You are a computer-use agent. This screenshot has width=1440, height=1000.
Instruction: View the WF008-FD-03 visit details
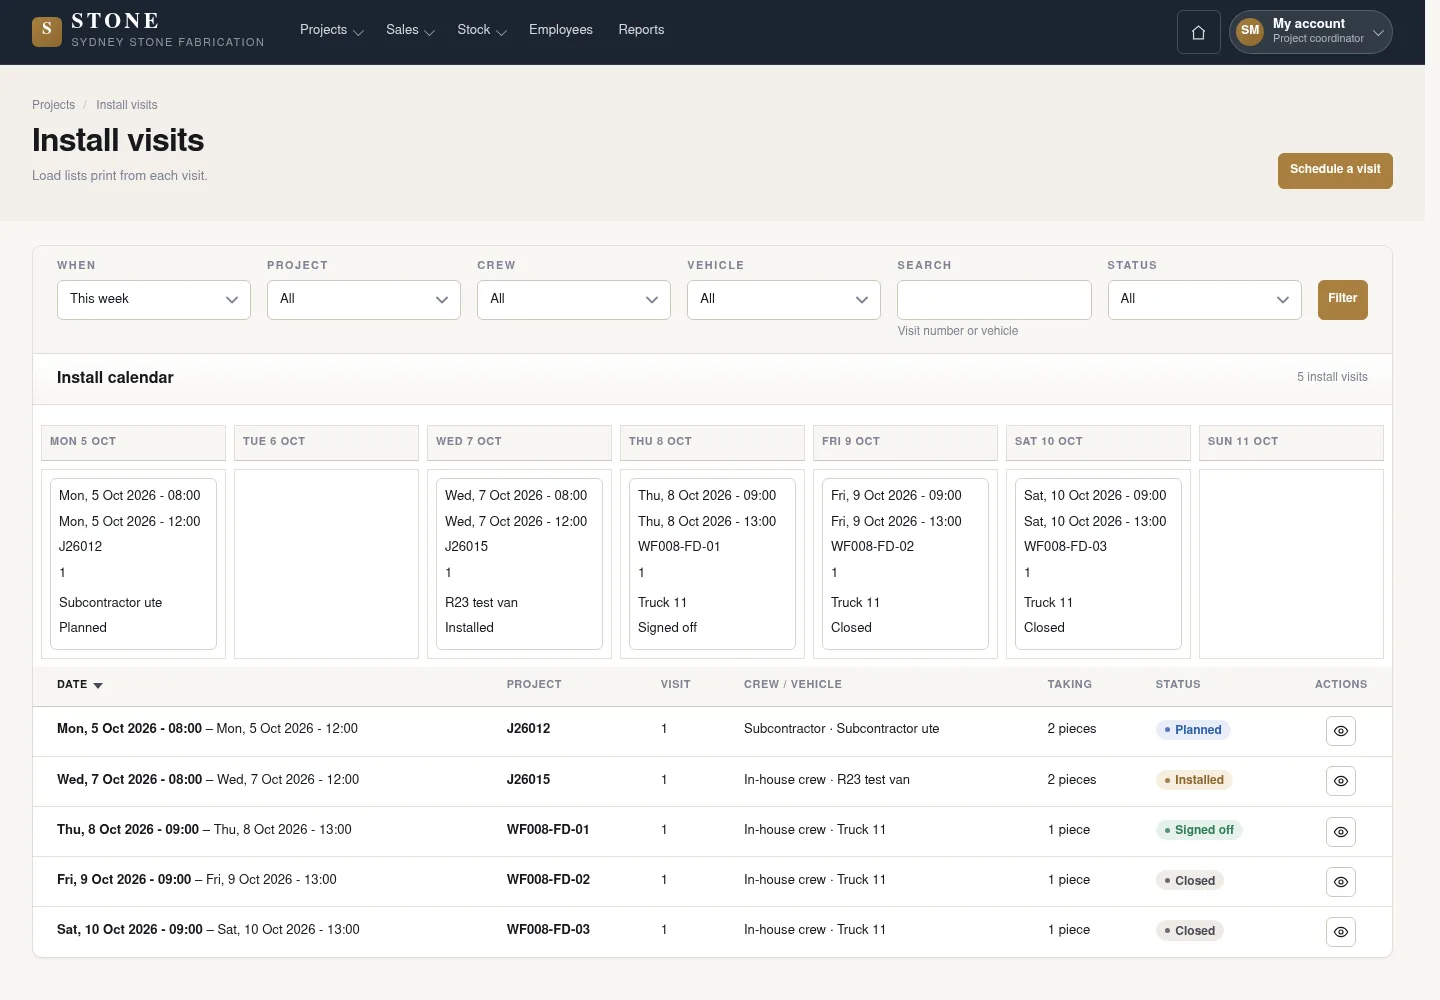(1341, 931)
